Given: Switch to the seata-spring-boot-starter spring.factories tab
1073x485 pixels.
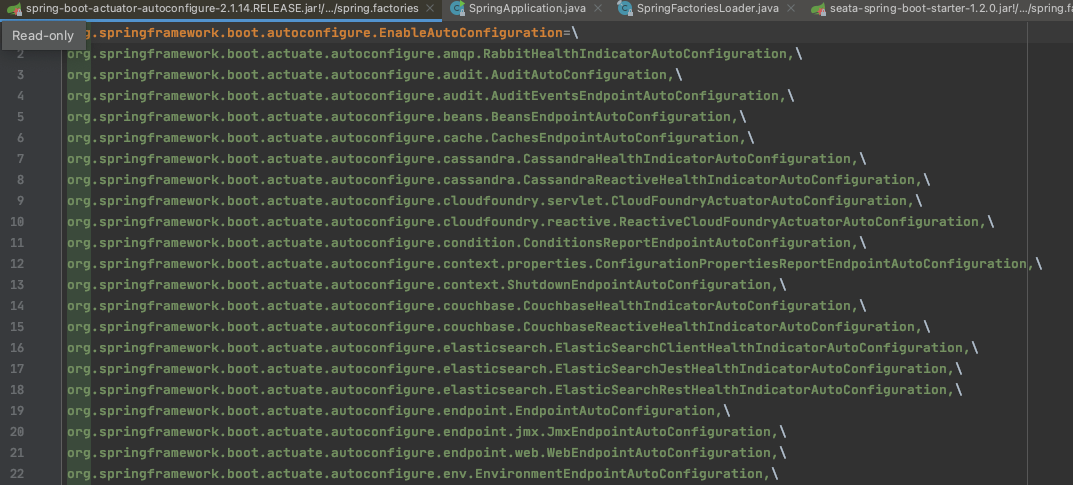Looking at the screenshot, I should (x=950, y=9).
